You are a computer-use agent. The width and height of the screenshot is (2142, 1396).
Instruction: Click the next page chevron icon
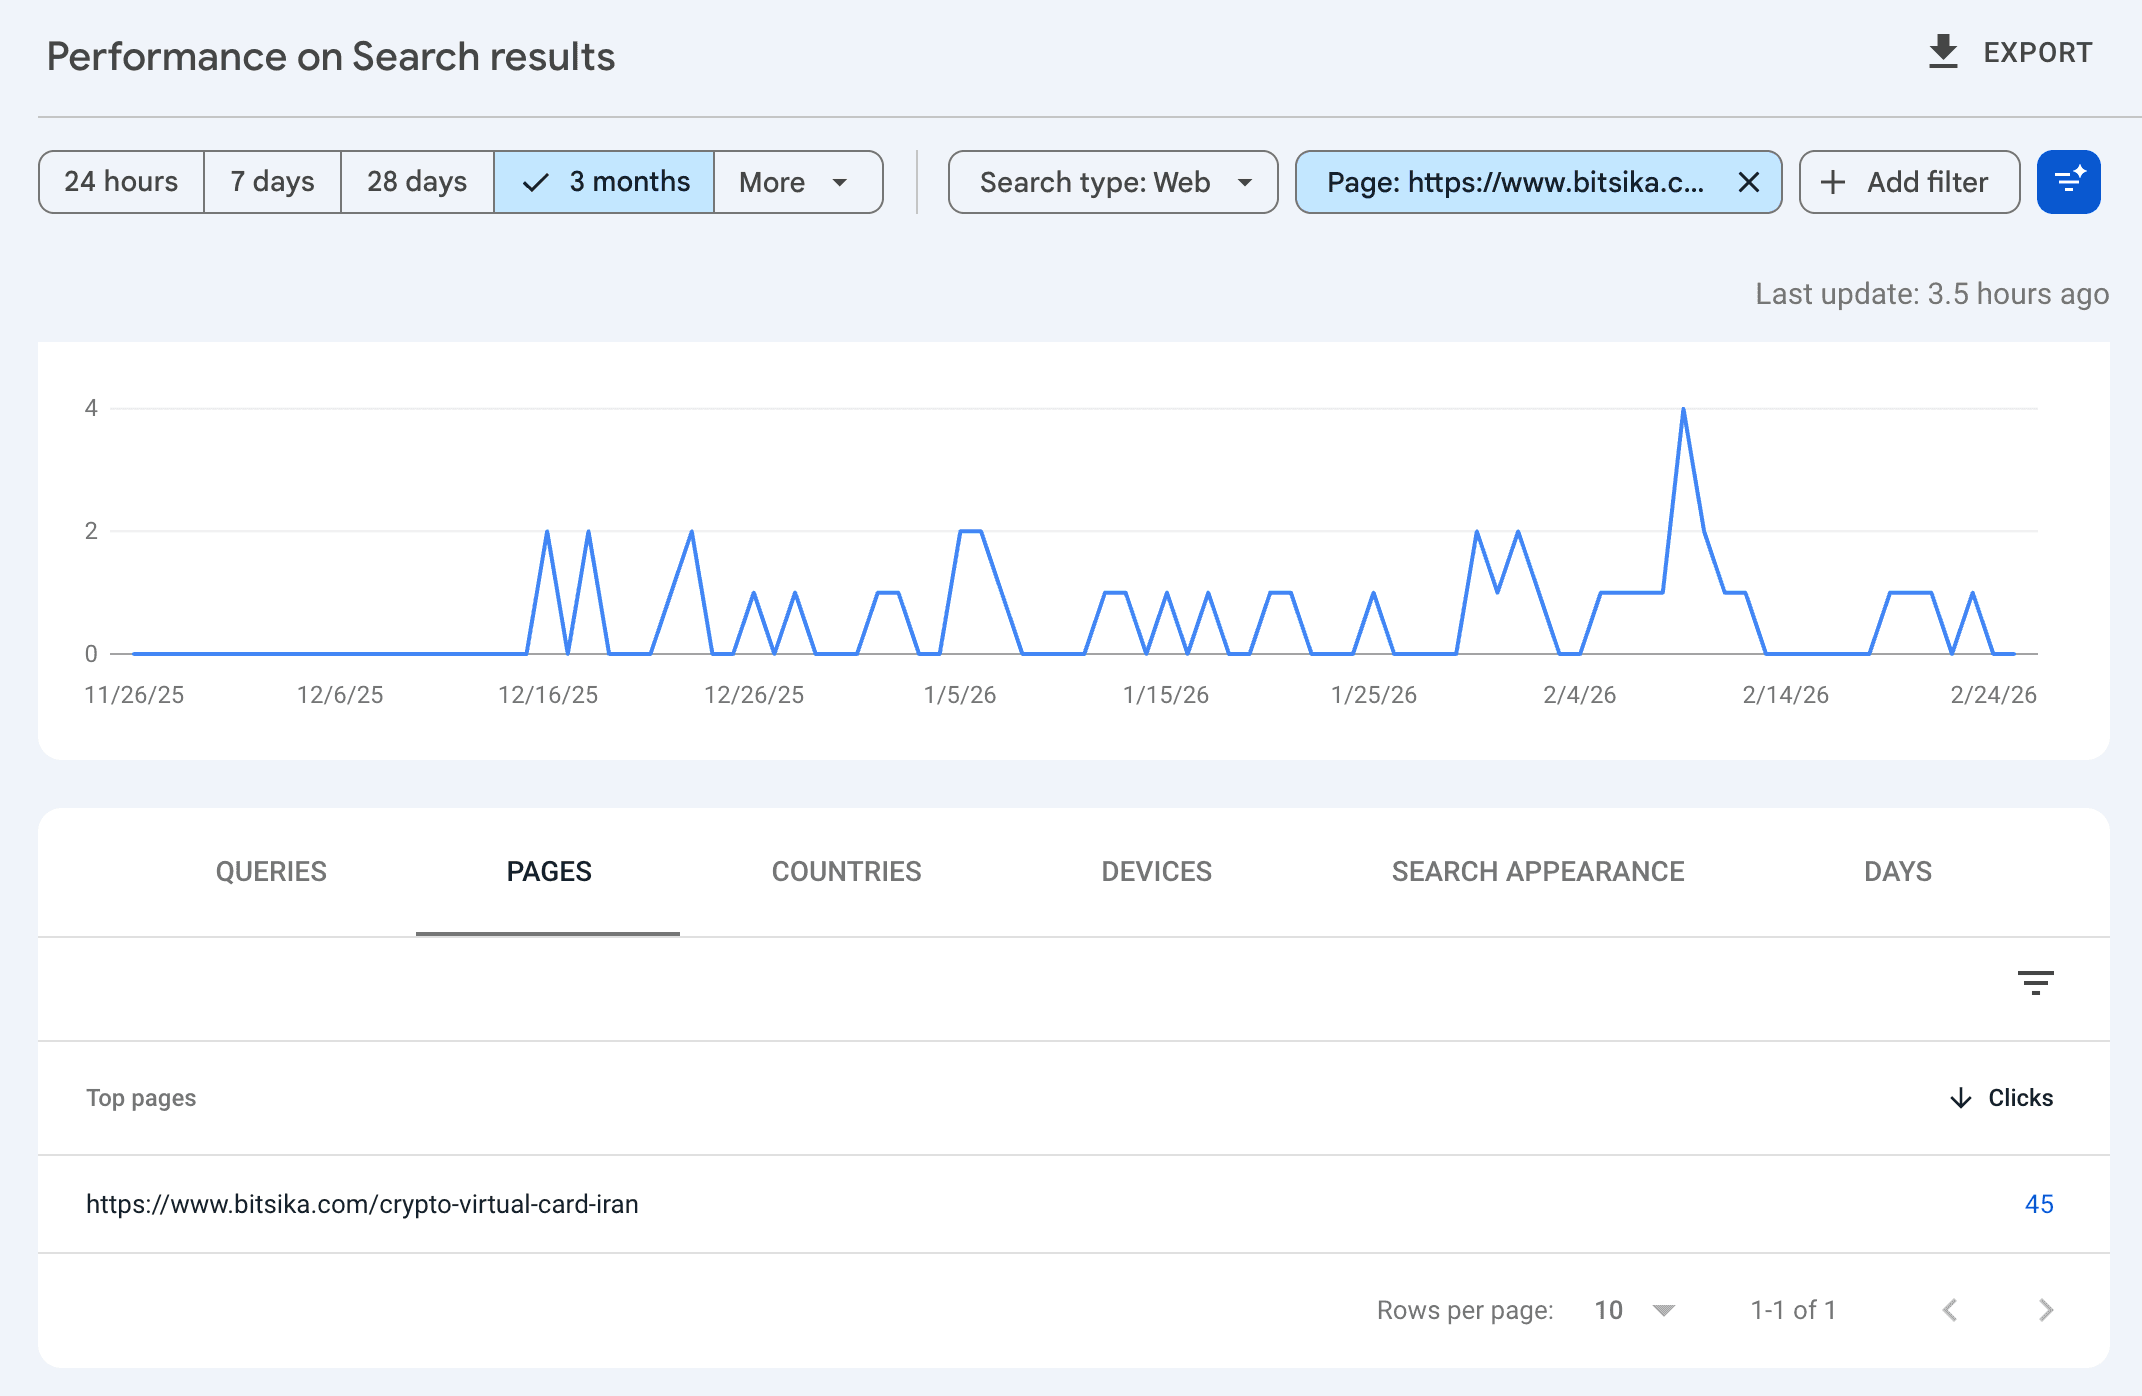2044,1309
